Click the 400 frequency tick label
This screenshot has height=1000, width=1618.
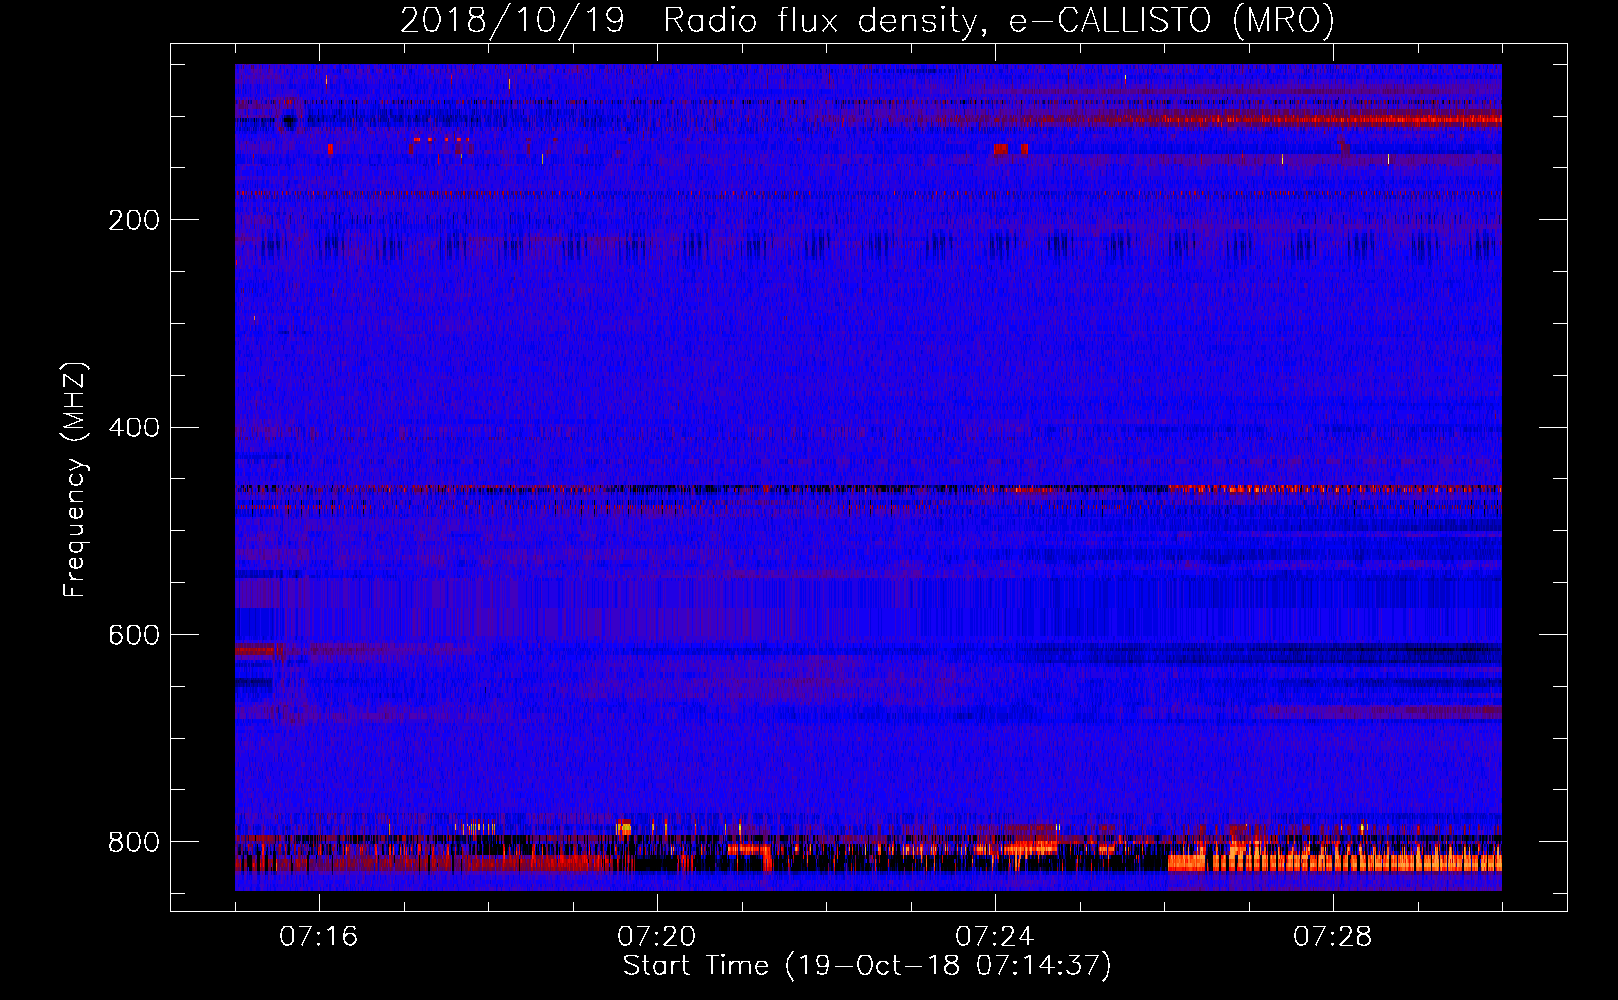(x=134, y=428)
